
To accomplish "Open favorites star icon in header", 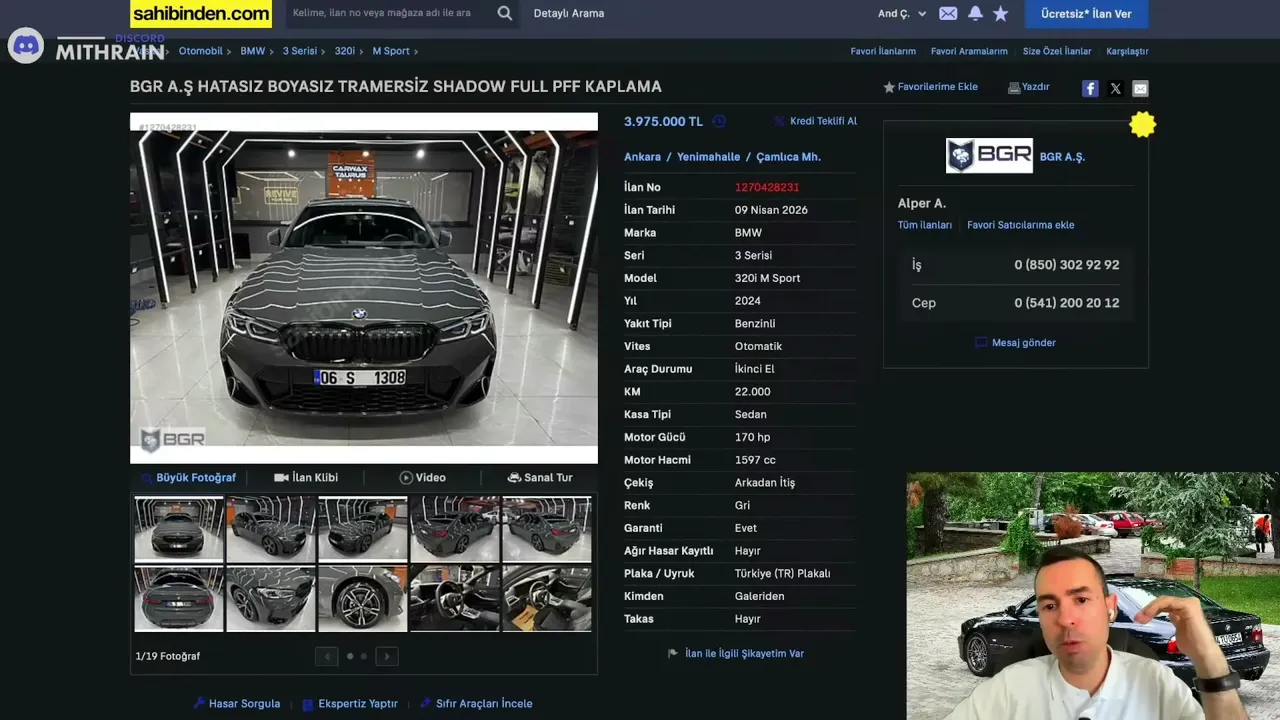I will 1001,13.
